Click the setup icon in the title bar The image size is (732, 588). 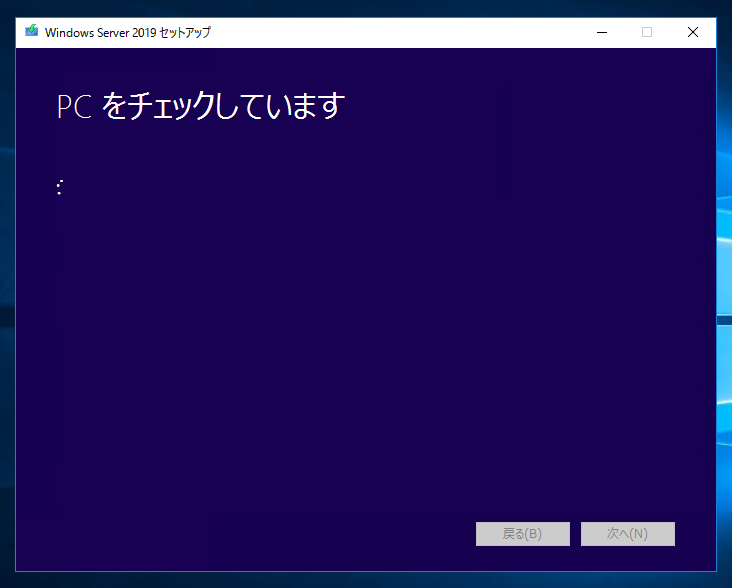31,30
